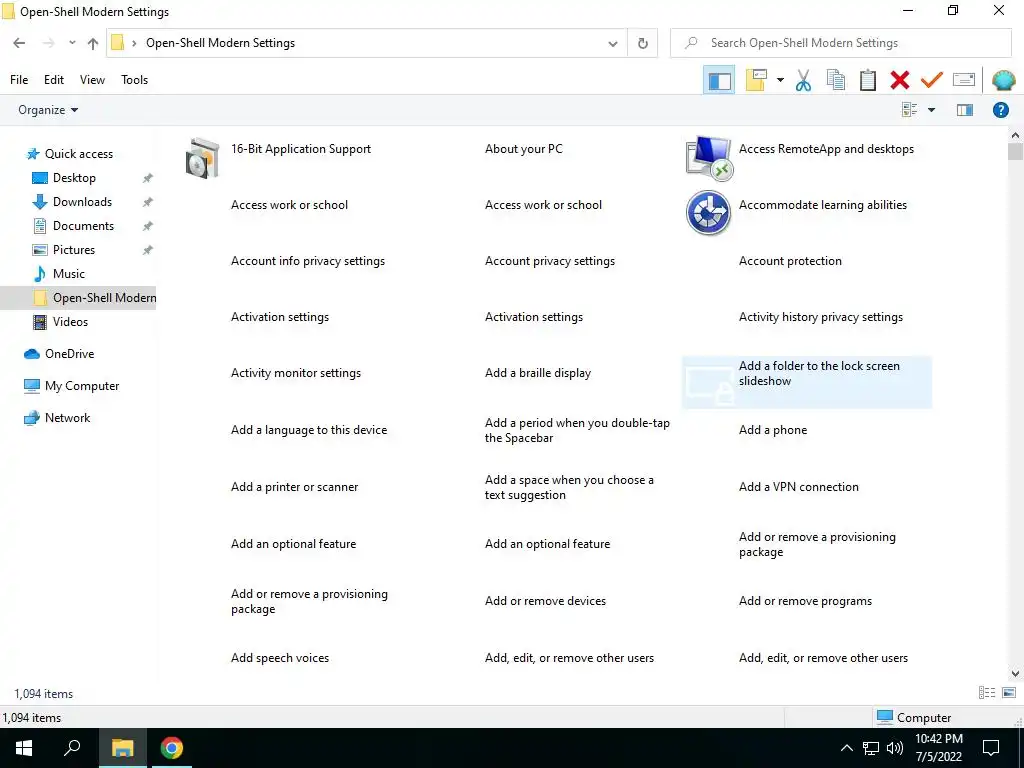Select Add or remove programs item
1024x768 pixels.
coord(805,601)
